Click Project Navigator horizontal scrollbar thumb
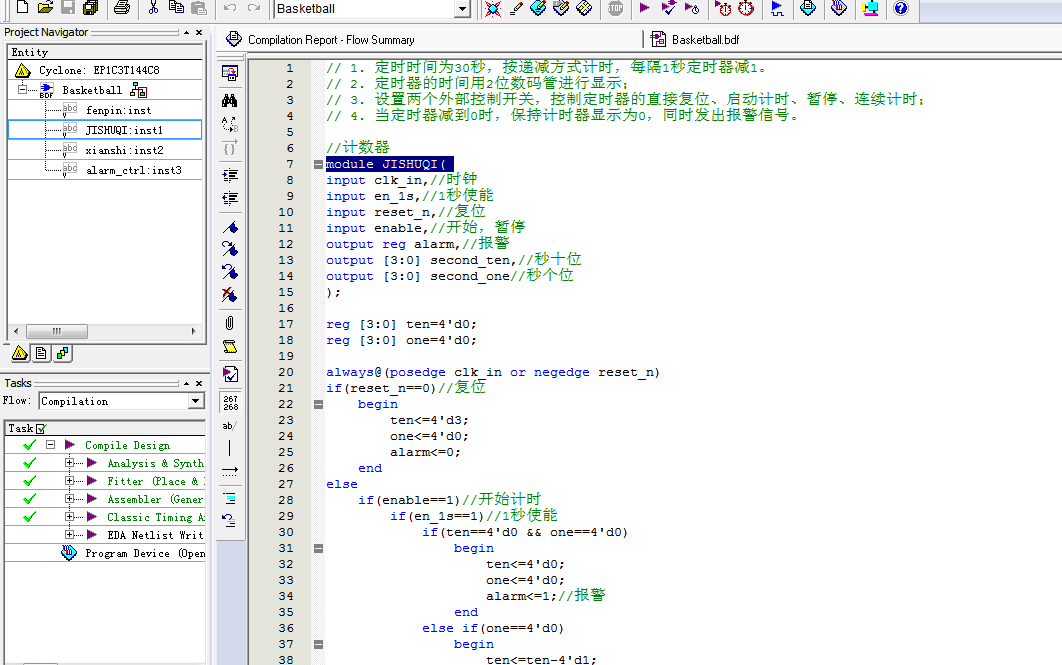Image resolution: width=1062 pixels, height=665 pixels. tap(57, 331)
